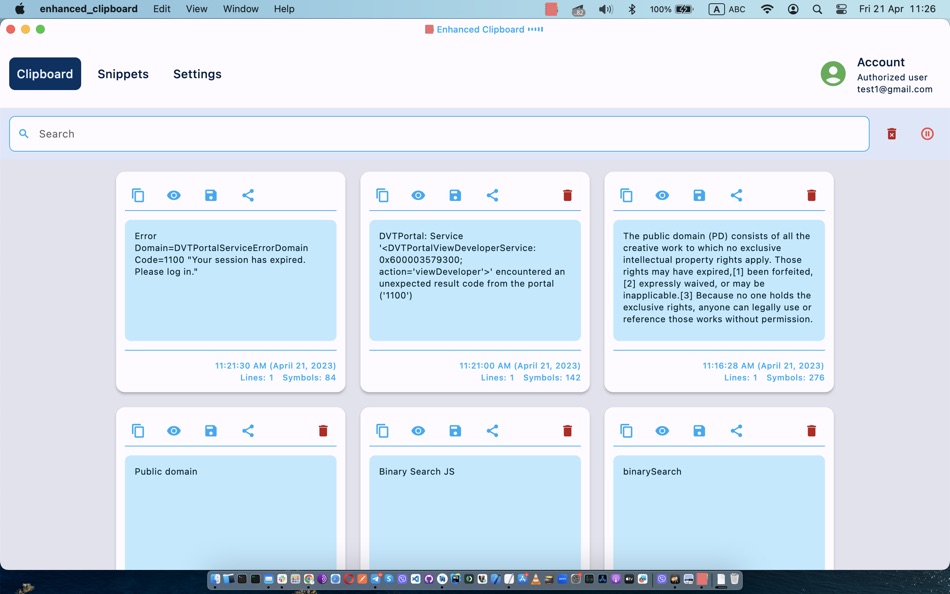This screenshot has height=594, width=950.
Task: Share the 'DVTPortal: Service' card
Action: click(x=493, y=195)
